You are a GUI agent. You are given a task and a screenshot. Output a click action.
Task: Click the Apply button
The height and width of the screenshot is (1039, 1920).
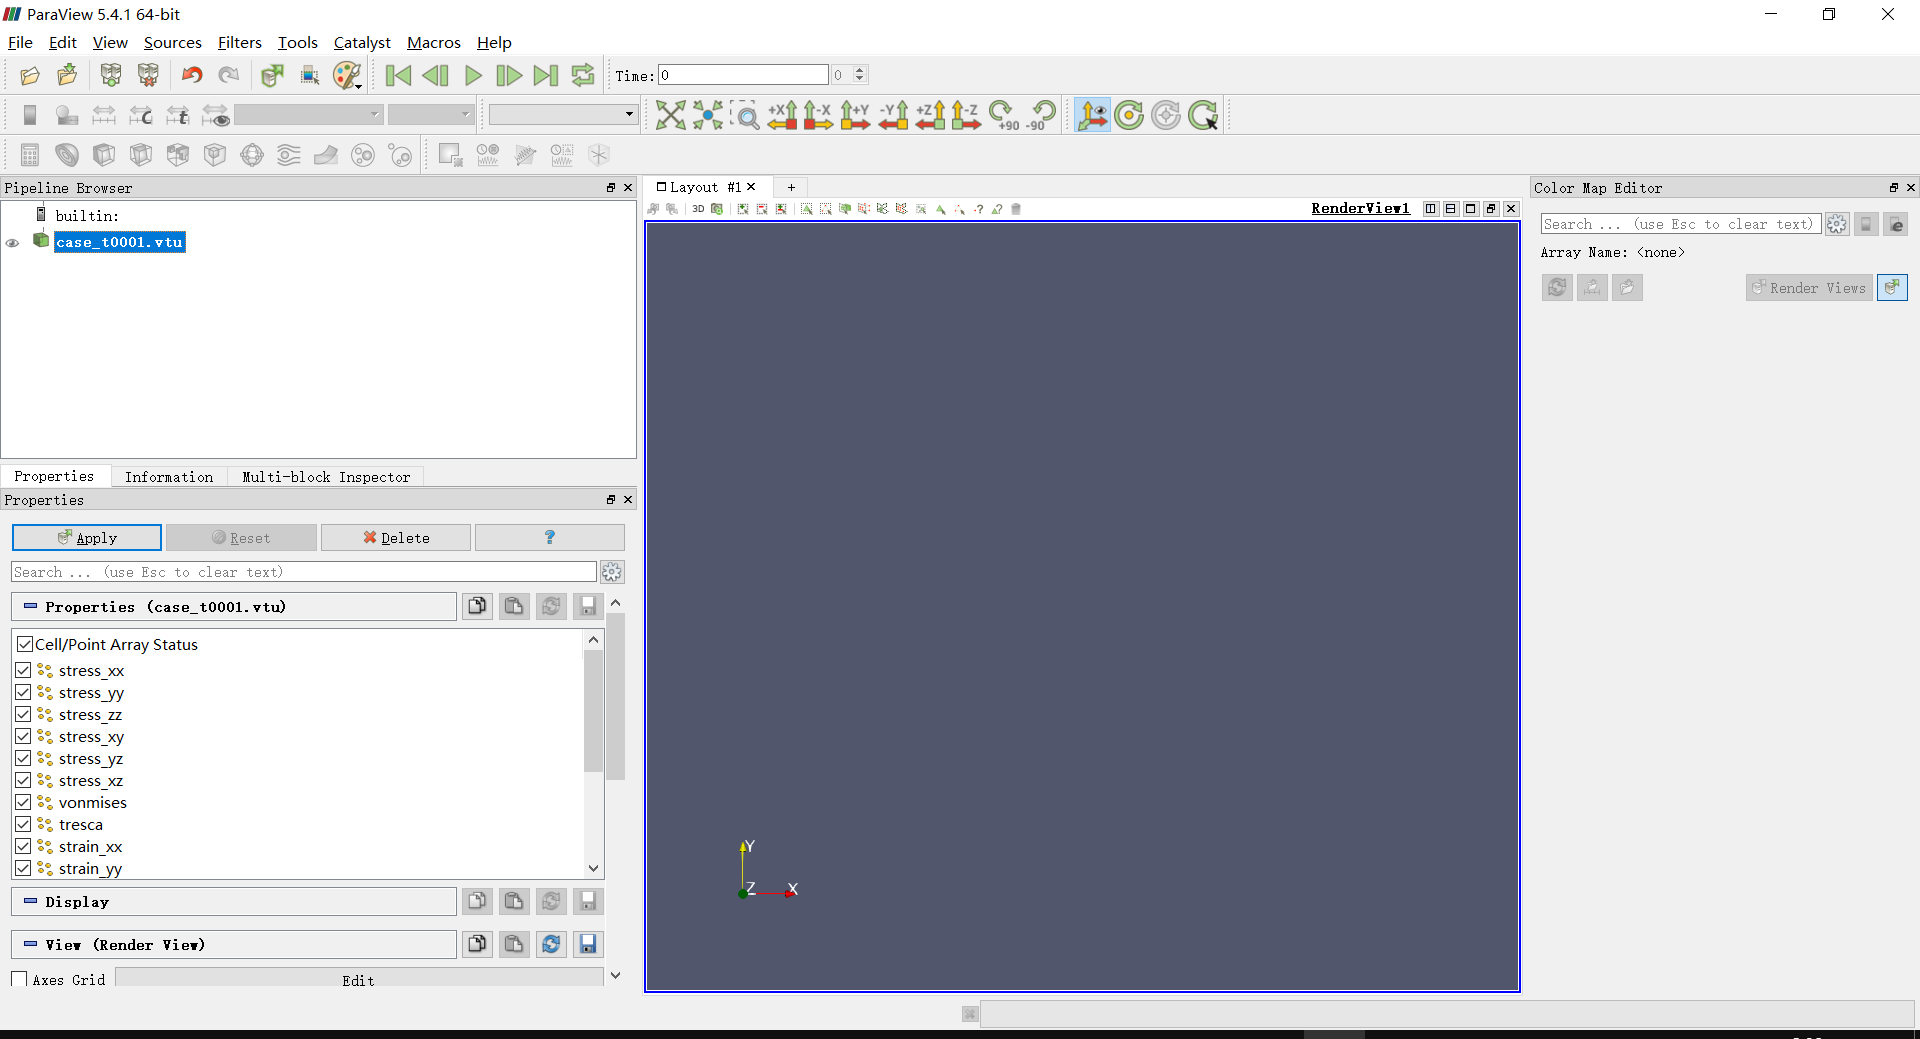[x=86, y=537]
